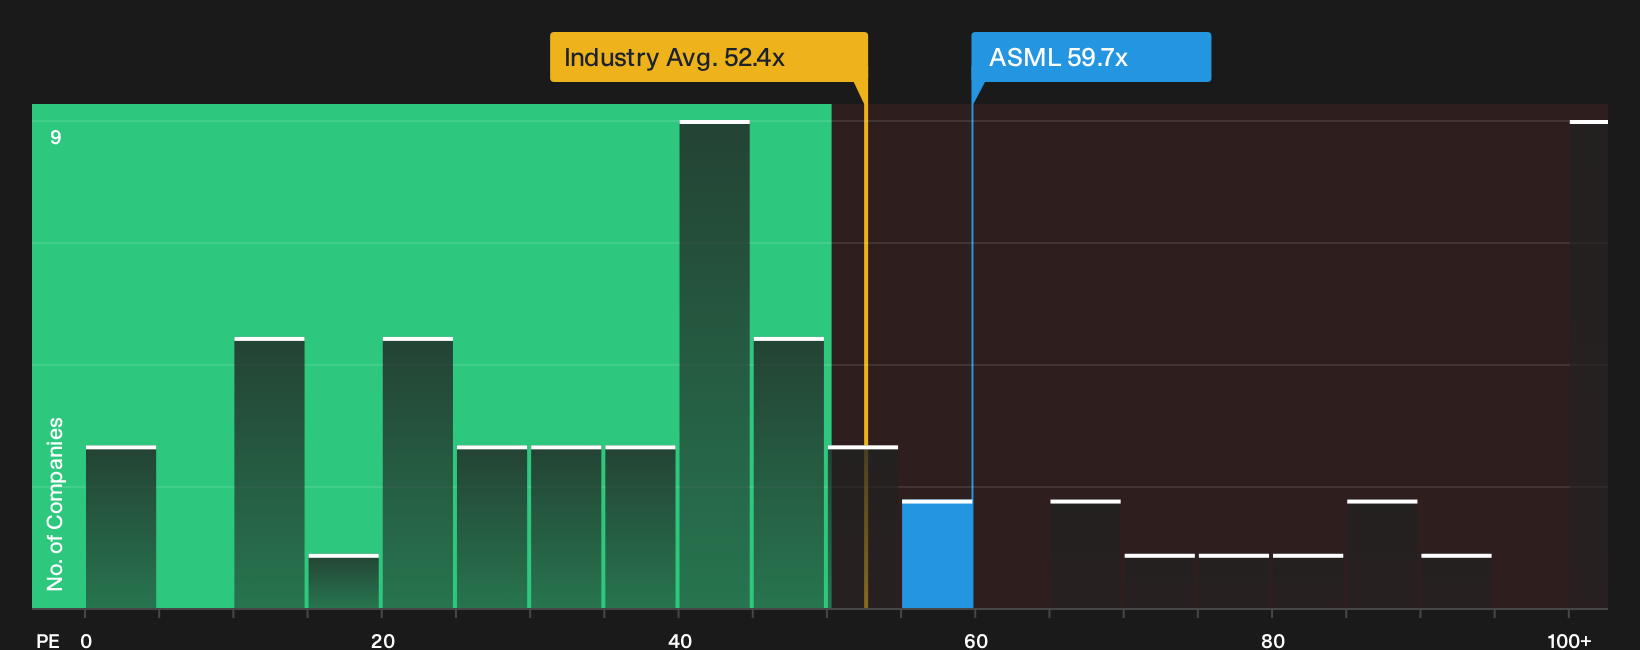Click the dark bar at PE 75-80
The height and width of the screenshot is (650, 1640).
point(1234,581)
